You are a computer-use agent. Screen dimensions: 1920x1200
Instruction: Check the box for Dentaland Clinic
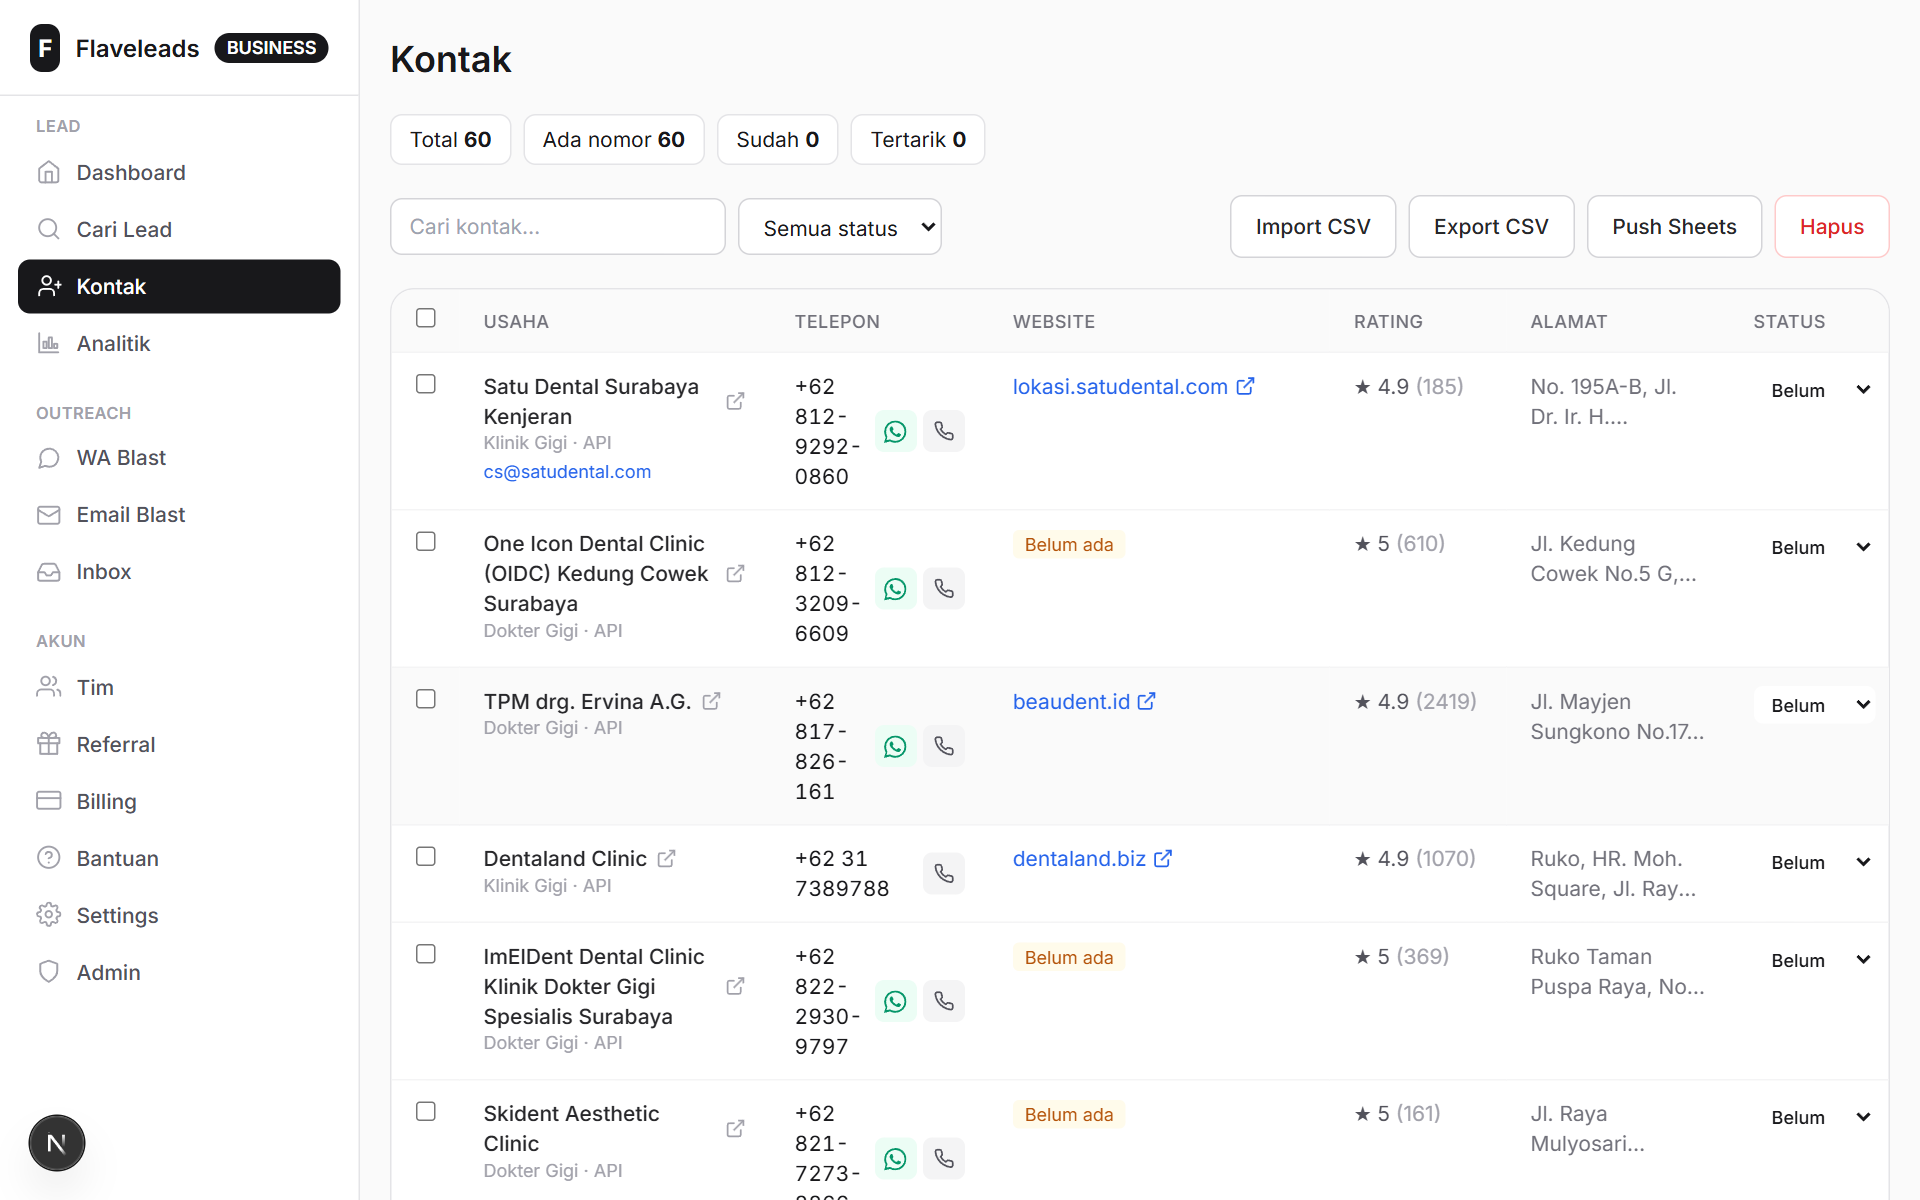click(x=426, y=856)
